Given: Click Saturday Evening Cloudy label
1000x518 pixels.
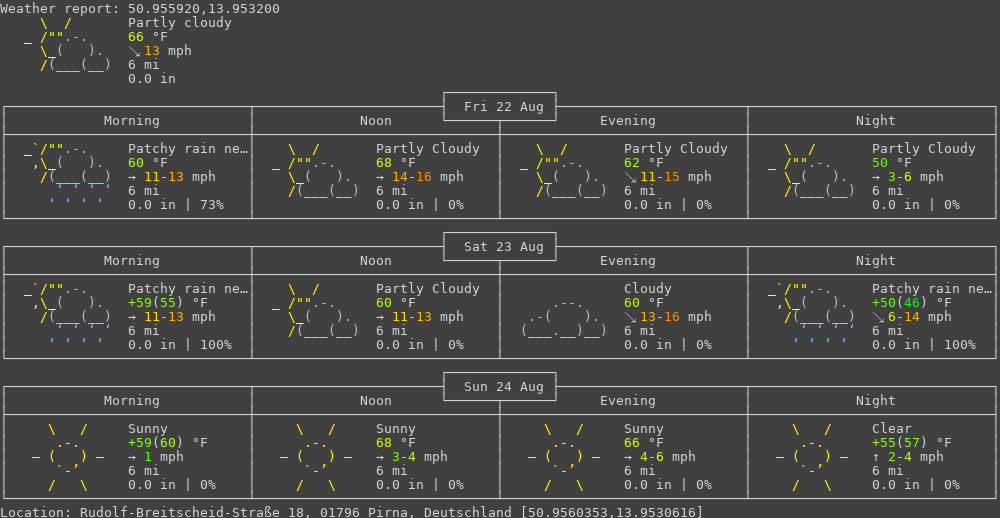Looking at the screenshot, I should pyautogui.click(x=647, y=288).
